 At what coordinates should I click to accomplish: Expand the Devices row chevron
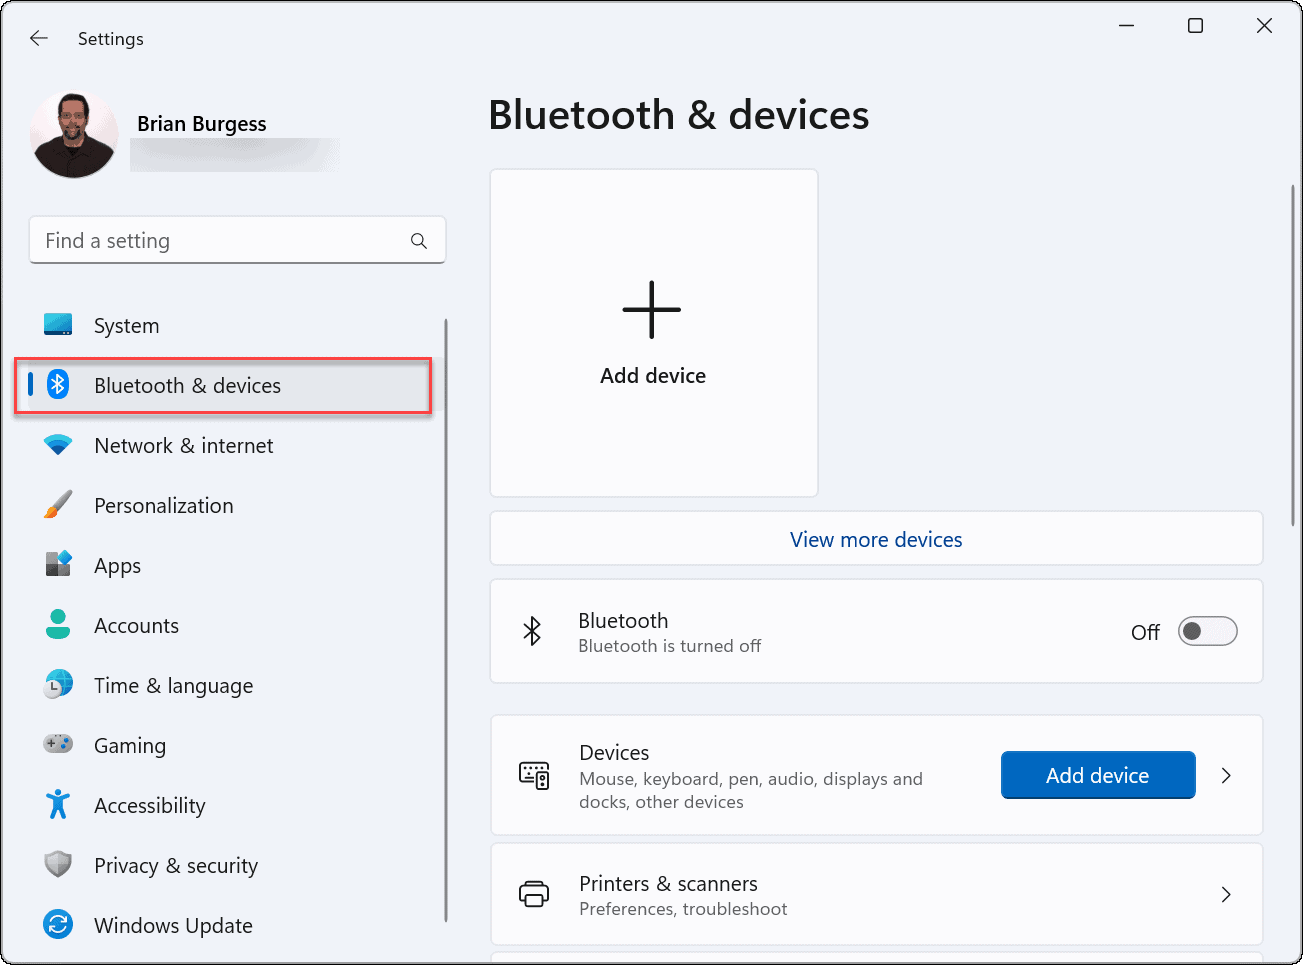pyautogui.click(x=1226, y=775)
